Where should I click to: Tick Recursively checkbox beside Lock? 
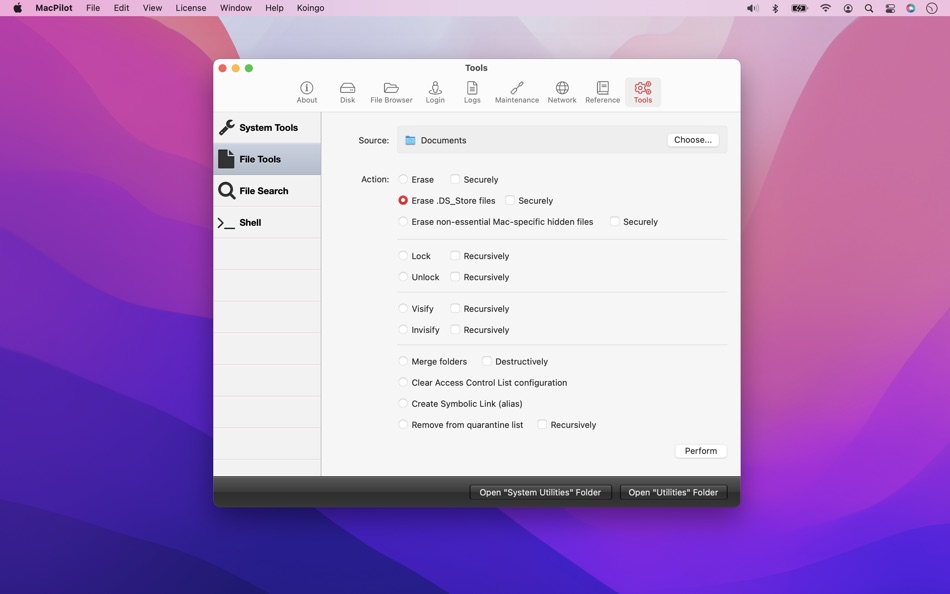point(455,256)
